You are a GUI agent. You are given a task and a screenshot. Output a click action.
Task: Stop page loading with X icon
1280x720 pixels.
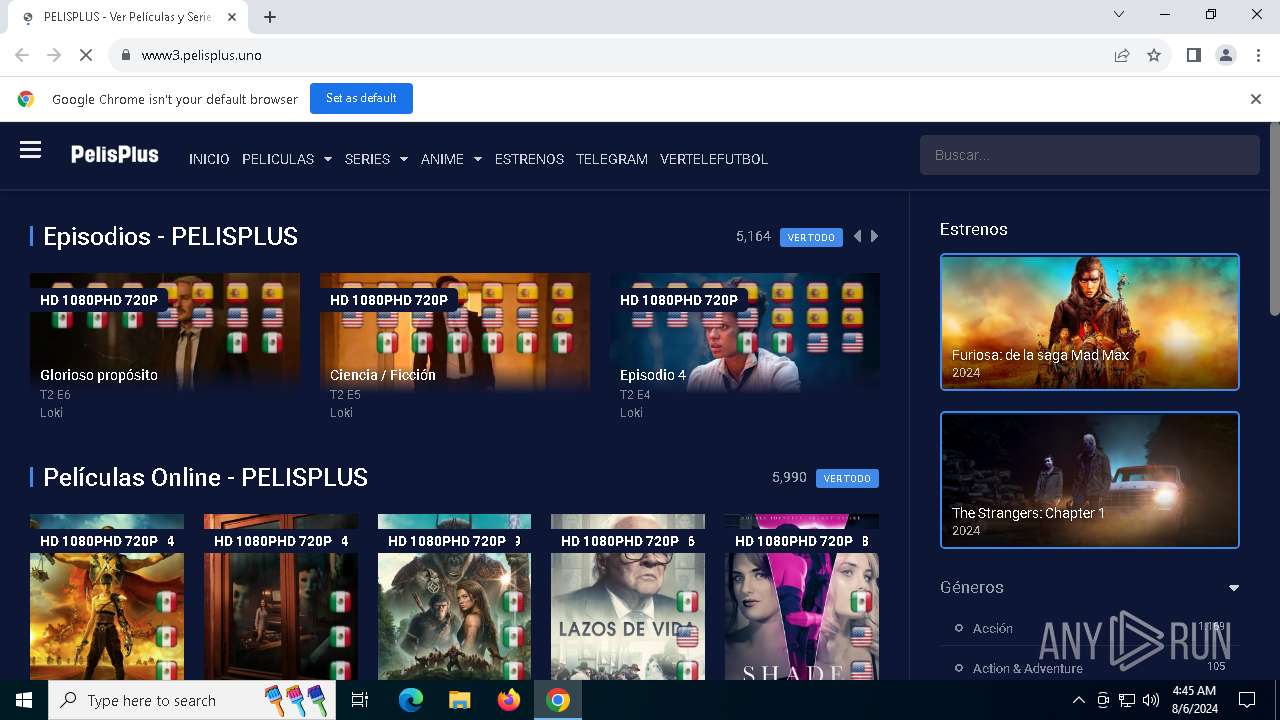(x=86, y=55)
